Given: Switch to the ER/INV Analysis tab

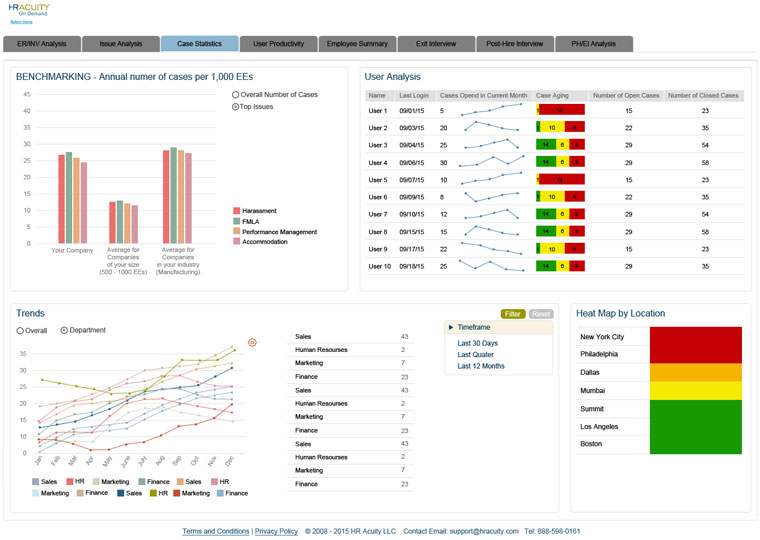Looking at the screenshot, I should [42, 44].
